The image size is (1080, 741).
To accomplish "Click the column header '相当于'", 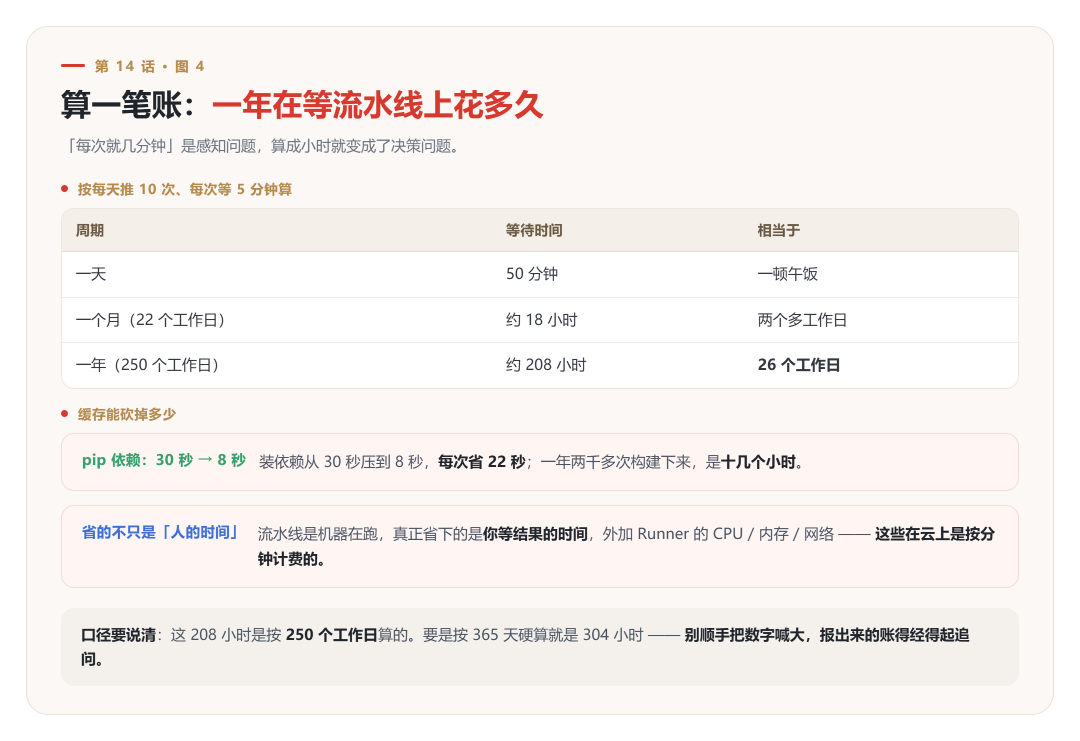I will click(778, 231).
